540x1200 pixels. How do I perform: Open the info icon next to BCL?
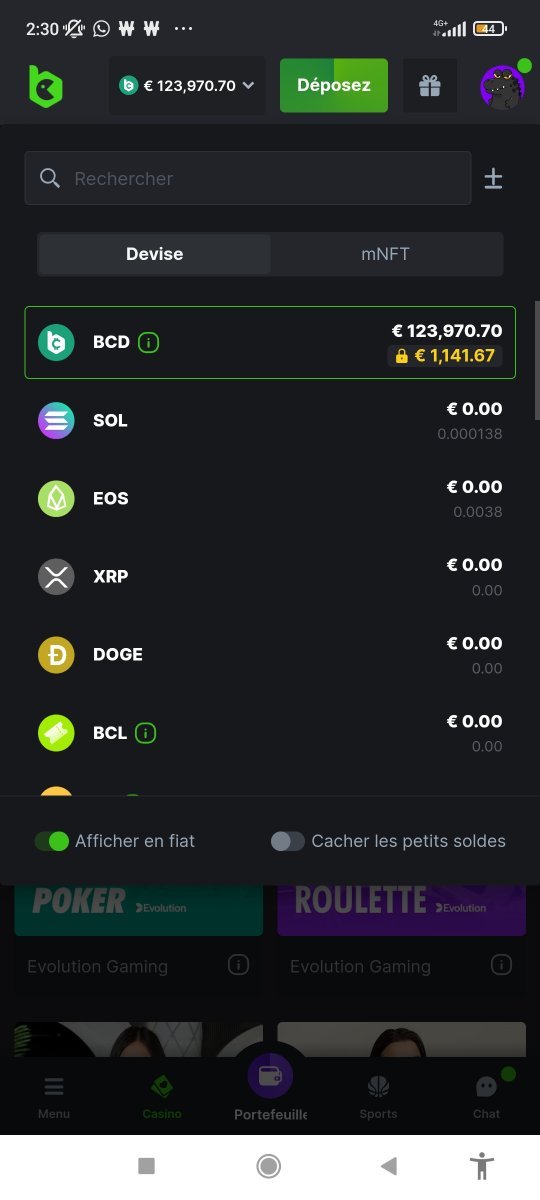(146, 733)
